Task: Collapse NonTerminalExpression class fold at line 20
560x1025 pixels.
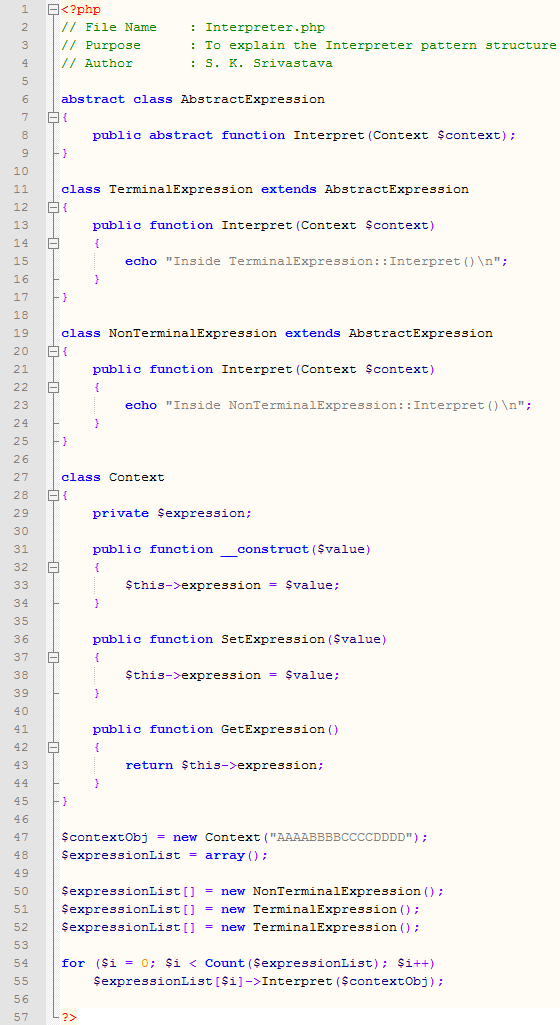Action: pos(53,351)
